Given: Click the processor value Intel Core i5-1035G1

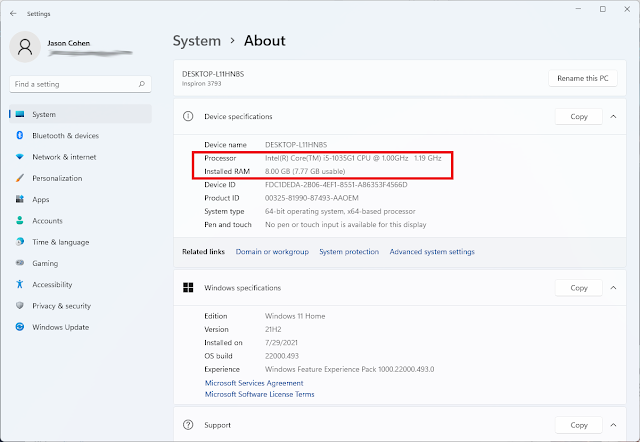Looking at the screenshot, I should tap(353, 158).
